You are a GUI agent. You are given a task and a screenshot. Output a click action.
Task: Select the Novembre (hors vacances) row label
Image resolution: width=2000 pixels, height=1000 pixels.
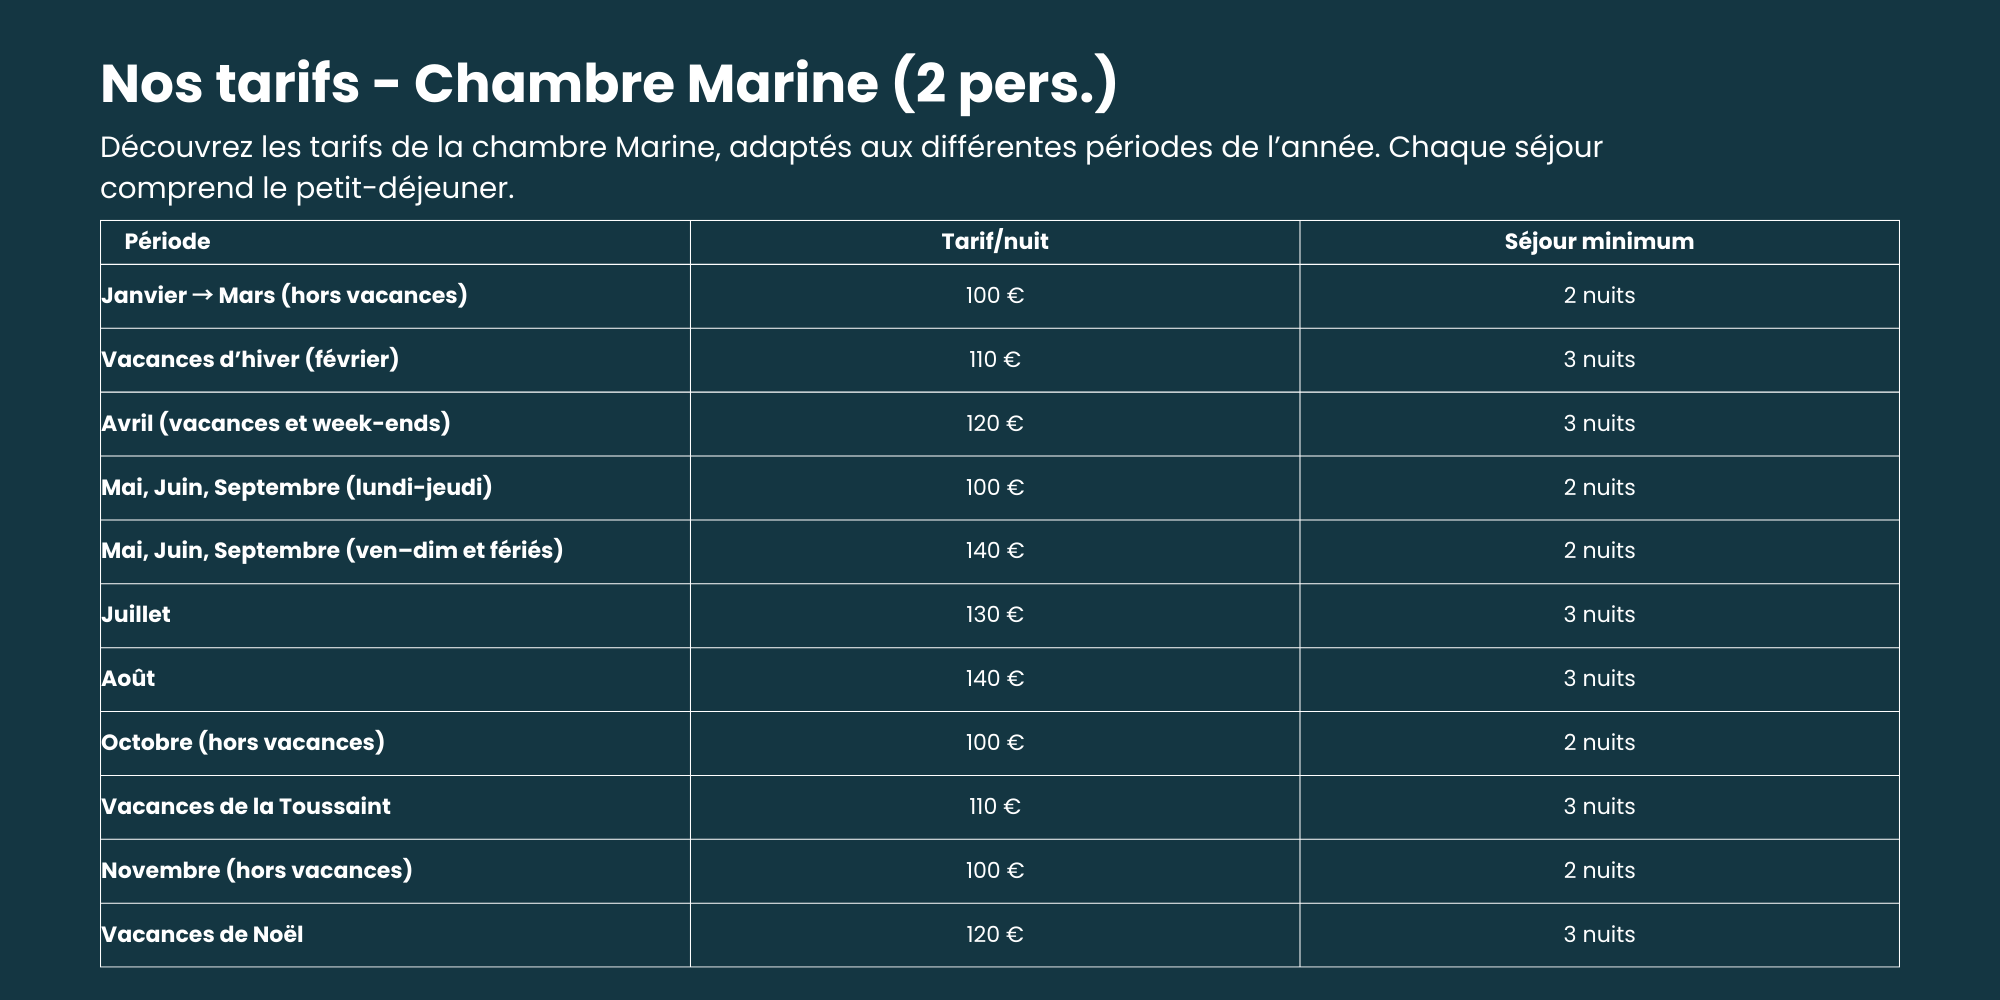coord(257,870)
